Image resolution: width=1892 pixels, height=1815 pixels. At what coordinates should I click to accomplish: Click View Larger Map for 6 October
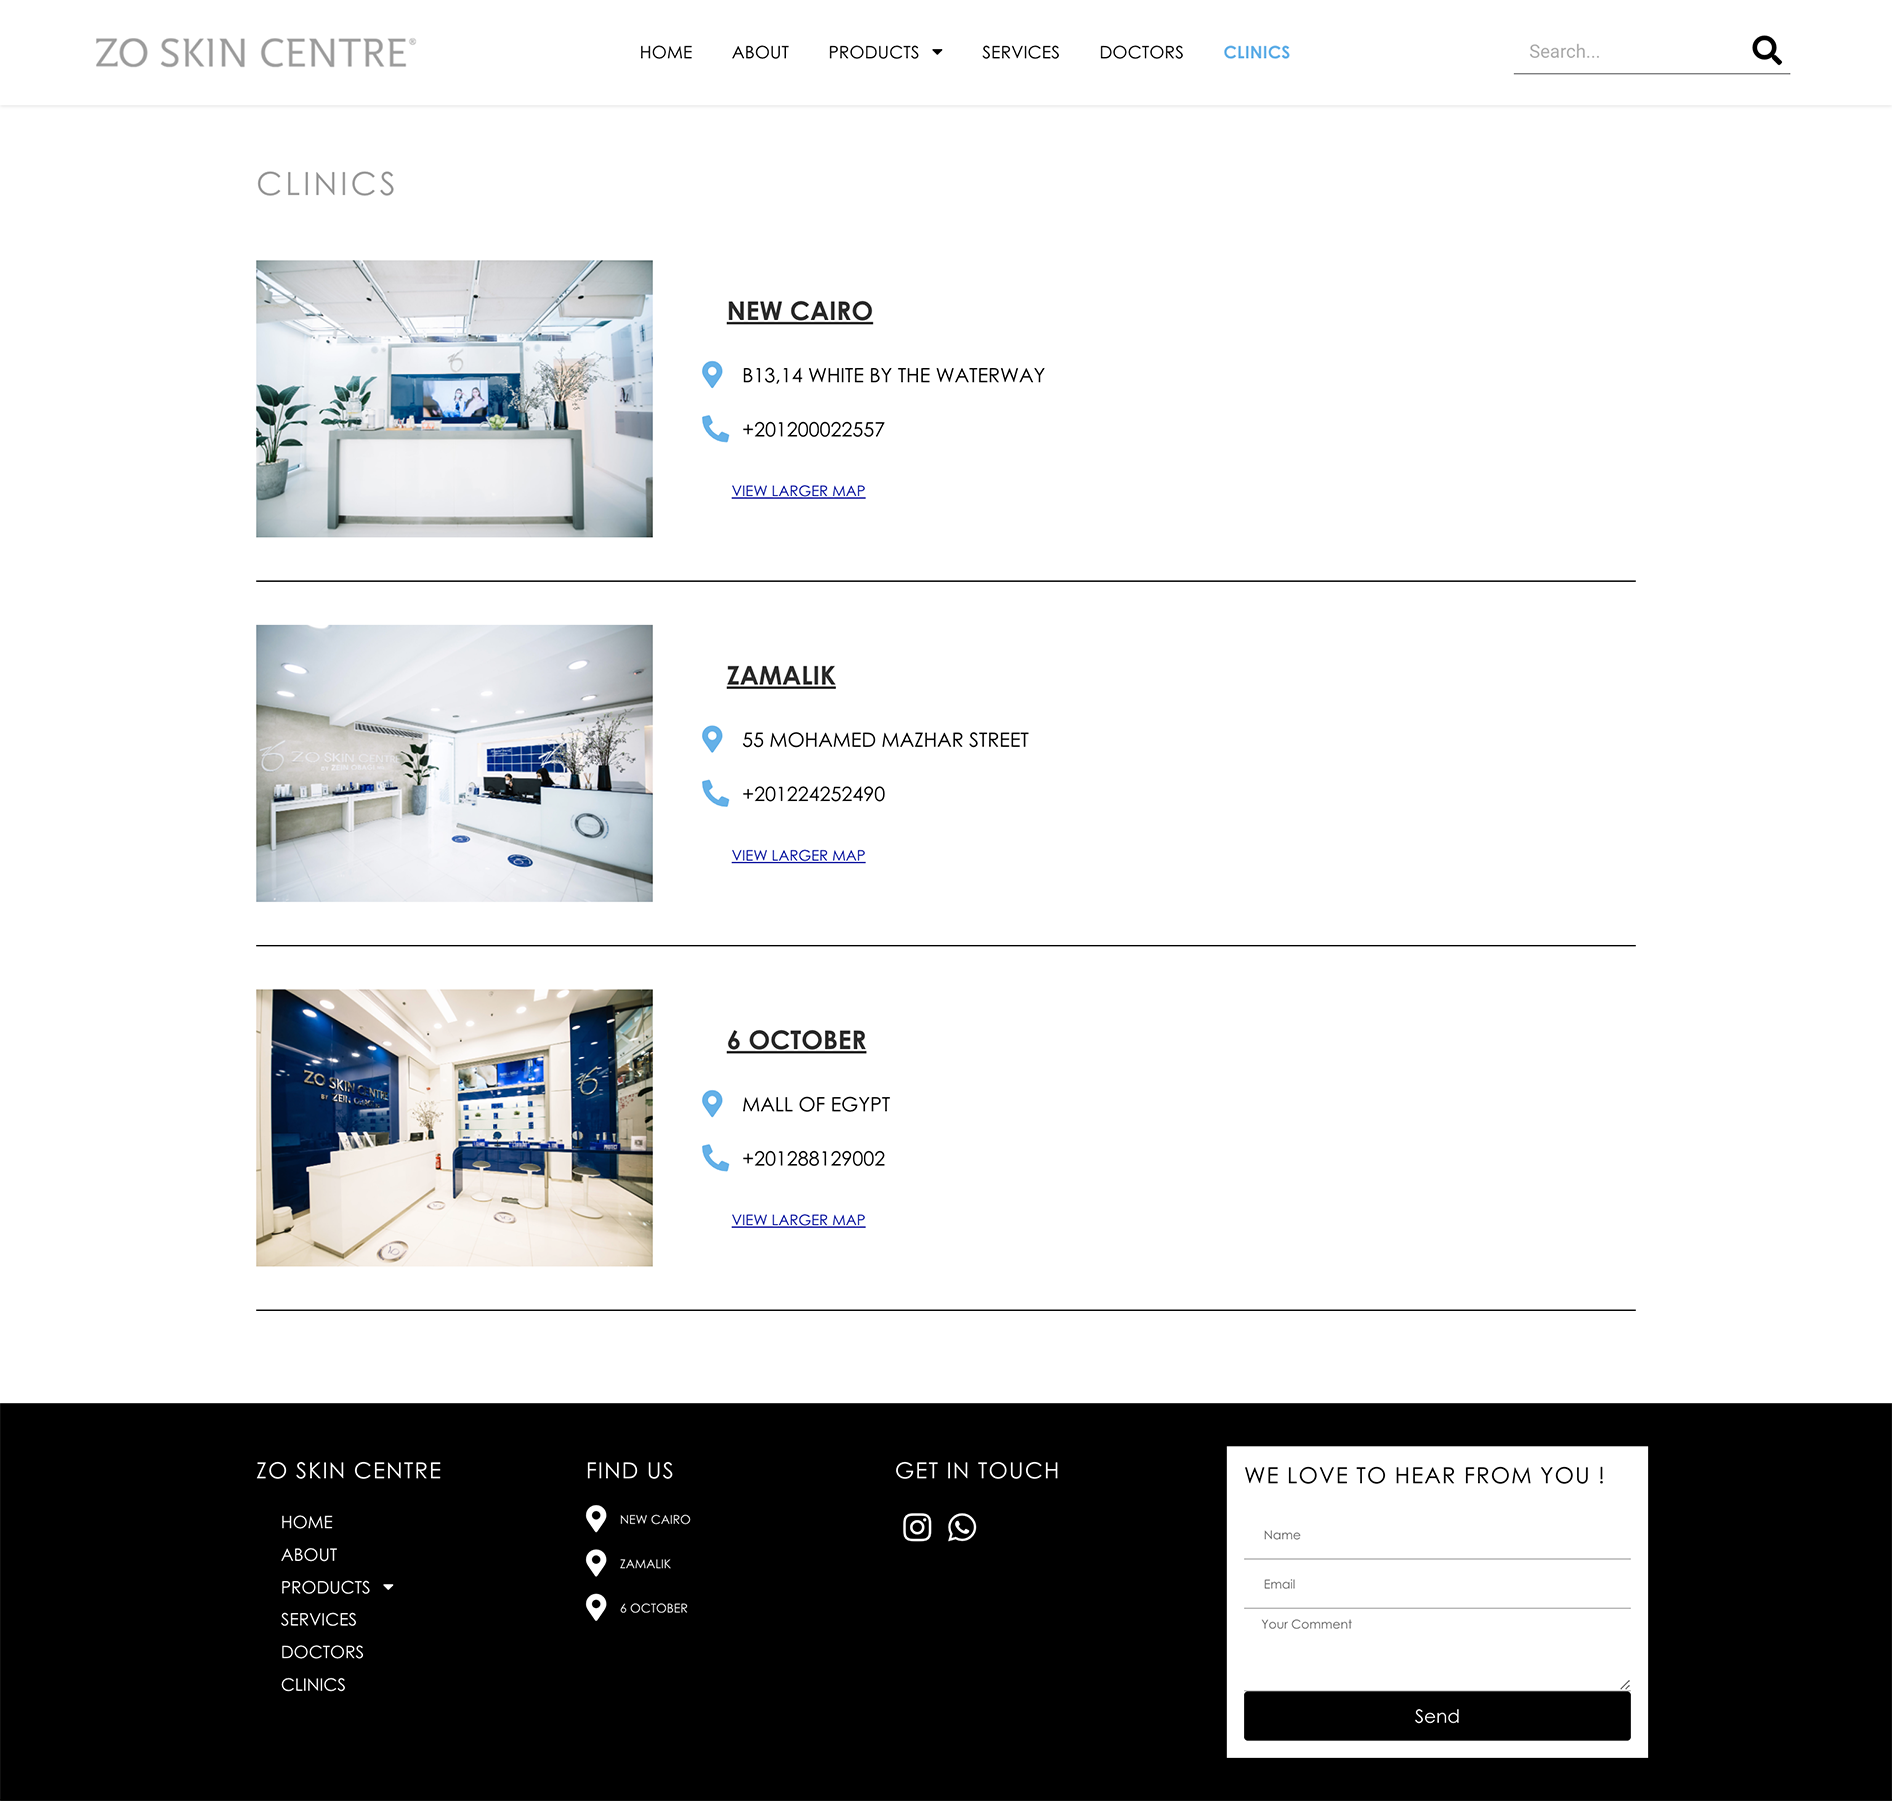(x=798, y=1220)
